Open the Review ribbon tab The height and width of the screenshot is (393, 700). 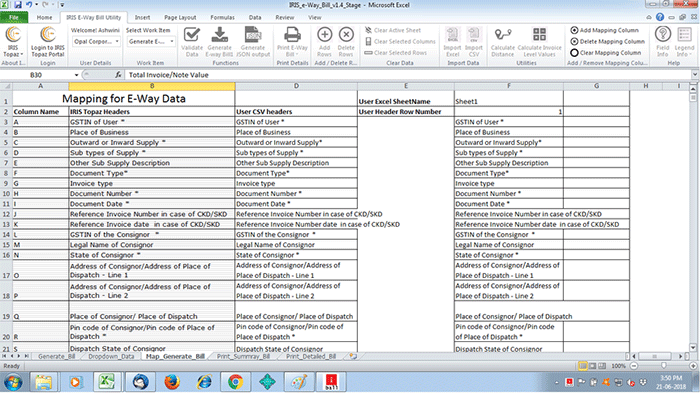[x=284, y=17]
